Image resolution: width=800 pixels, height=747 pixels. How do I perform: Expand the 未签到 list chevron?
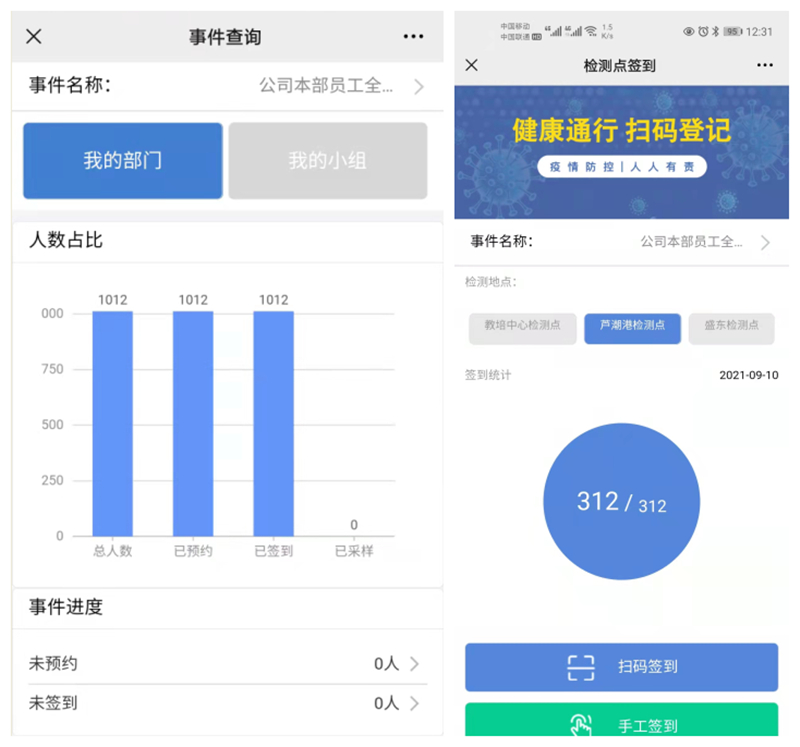[414, 703]
